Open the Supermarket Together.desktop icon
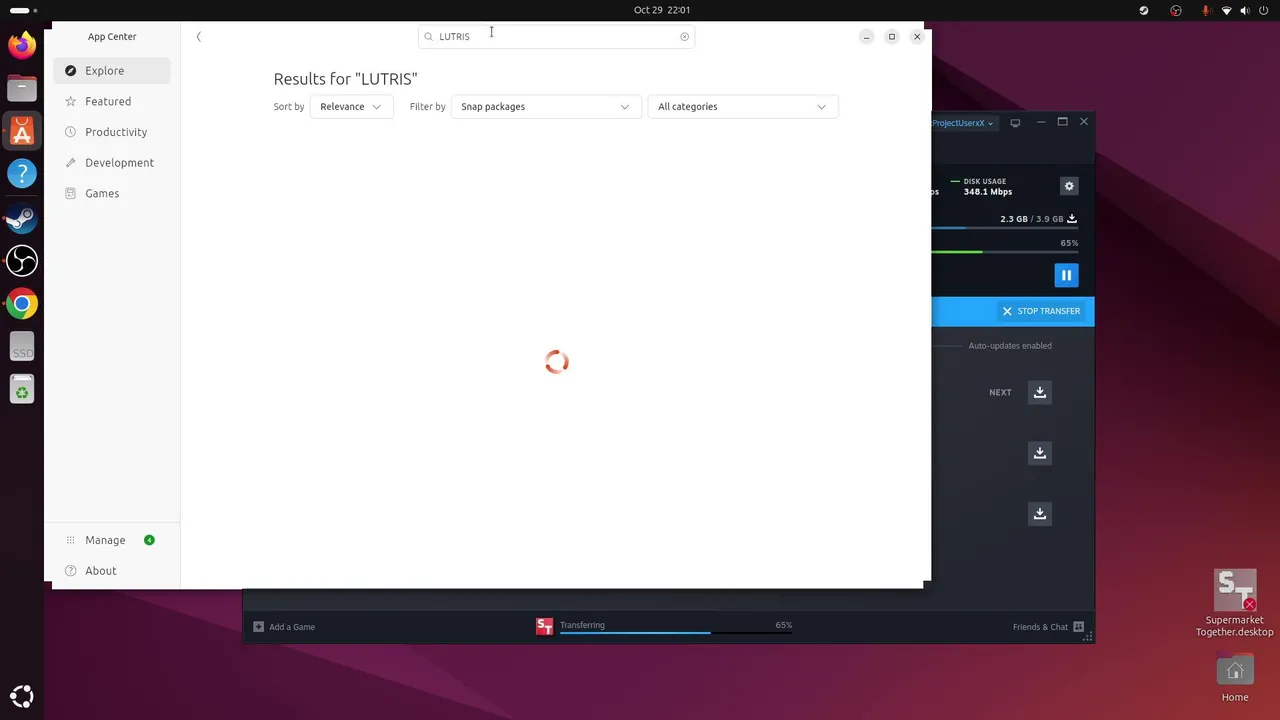The height and width of the screenshot is (720, 1280). tap(1235, 603)
